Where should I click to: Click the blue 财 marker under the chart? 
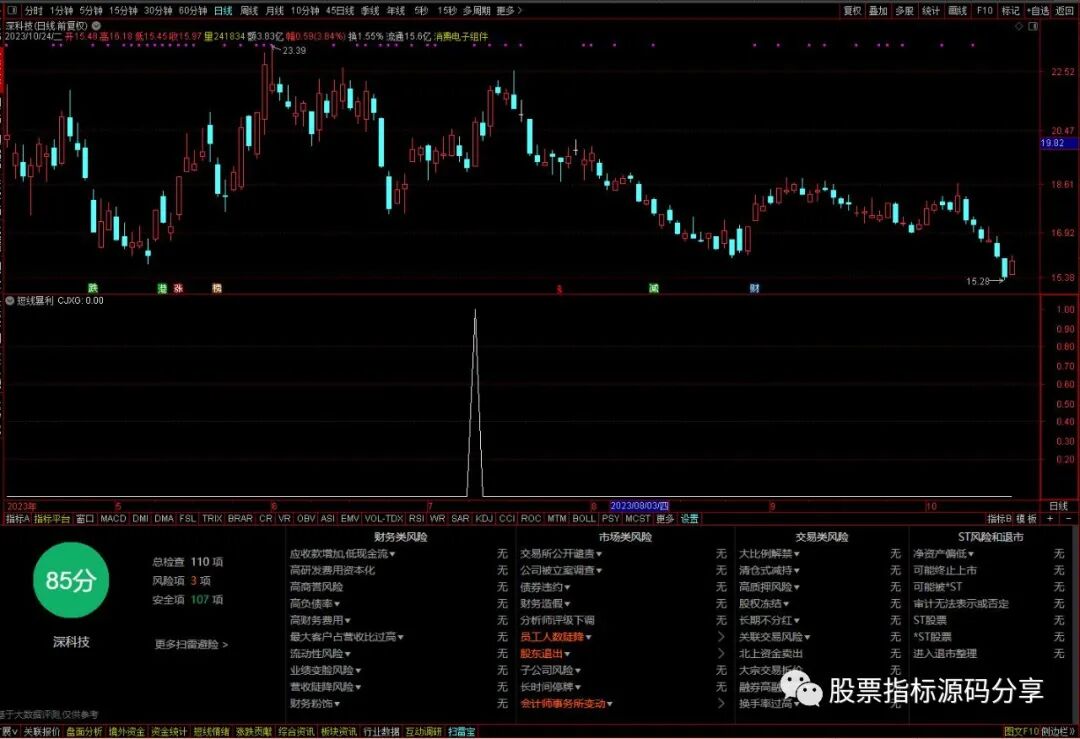click(x=754, y=288)
